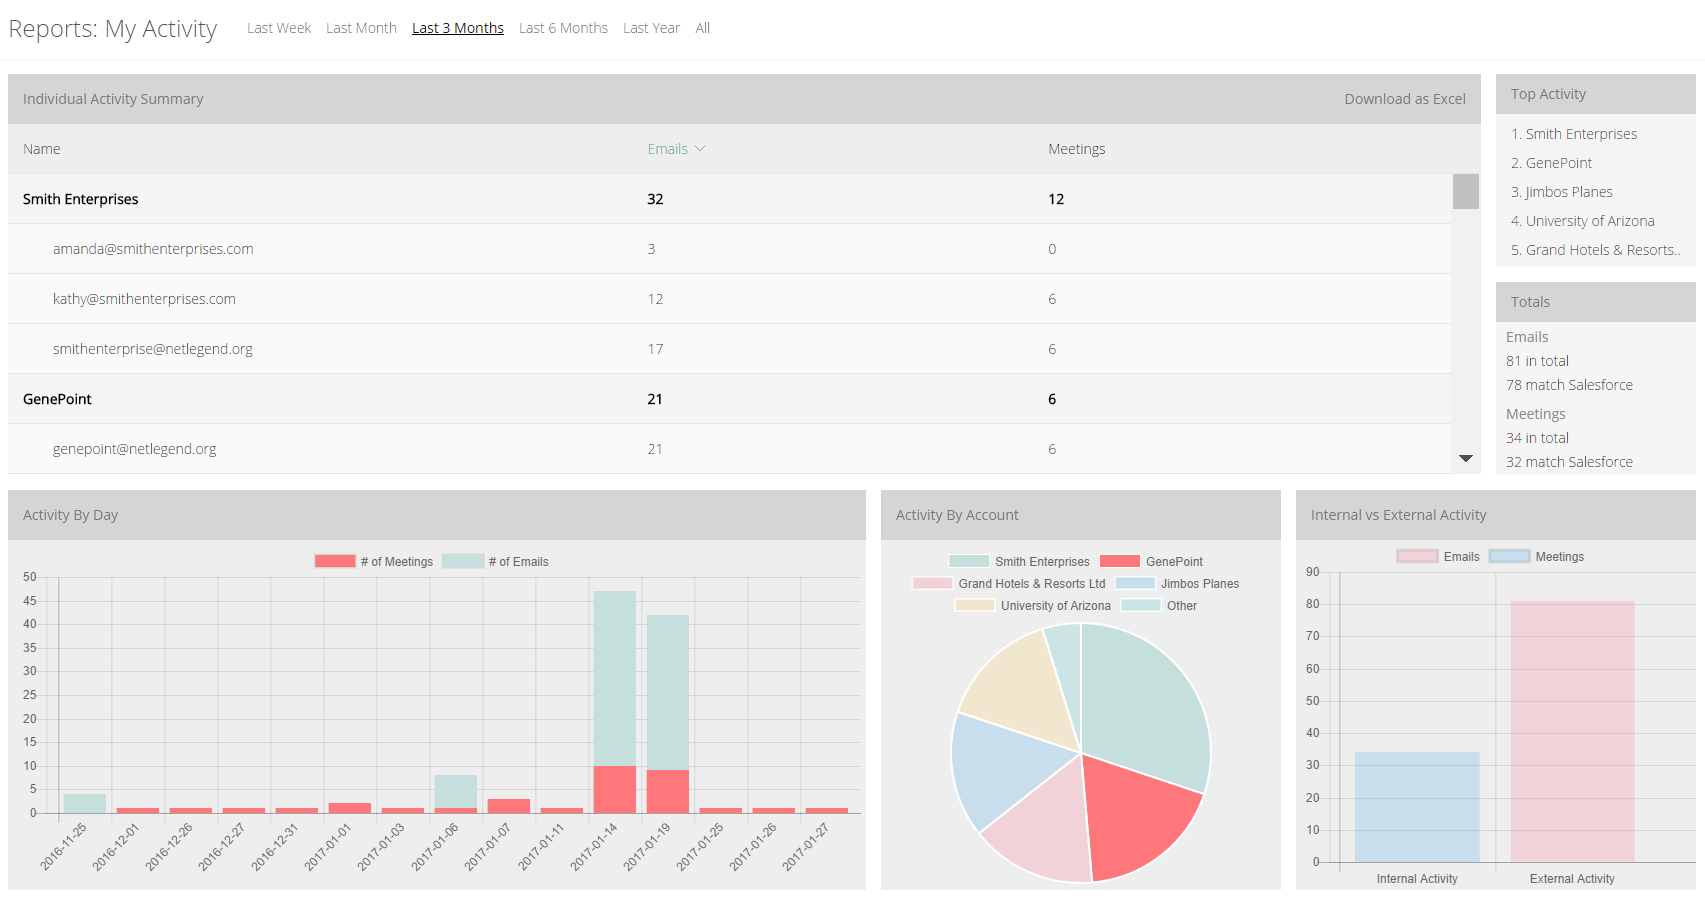This screenshot has height=908, width=1705.
Task: Click the Meetings column header
Action: coord(1077,149)
